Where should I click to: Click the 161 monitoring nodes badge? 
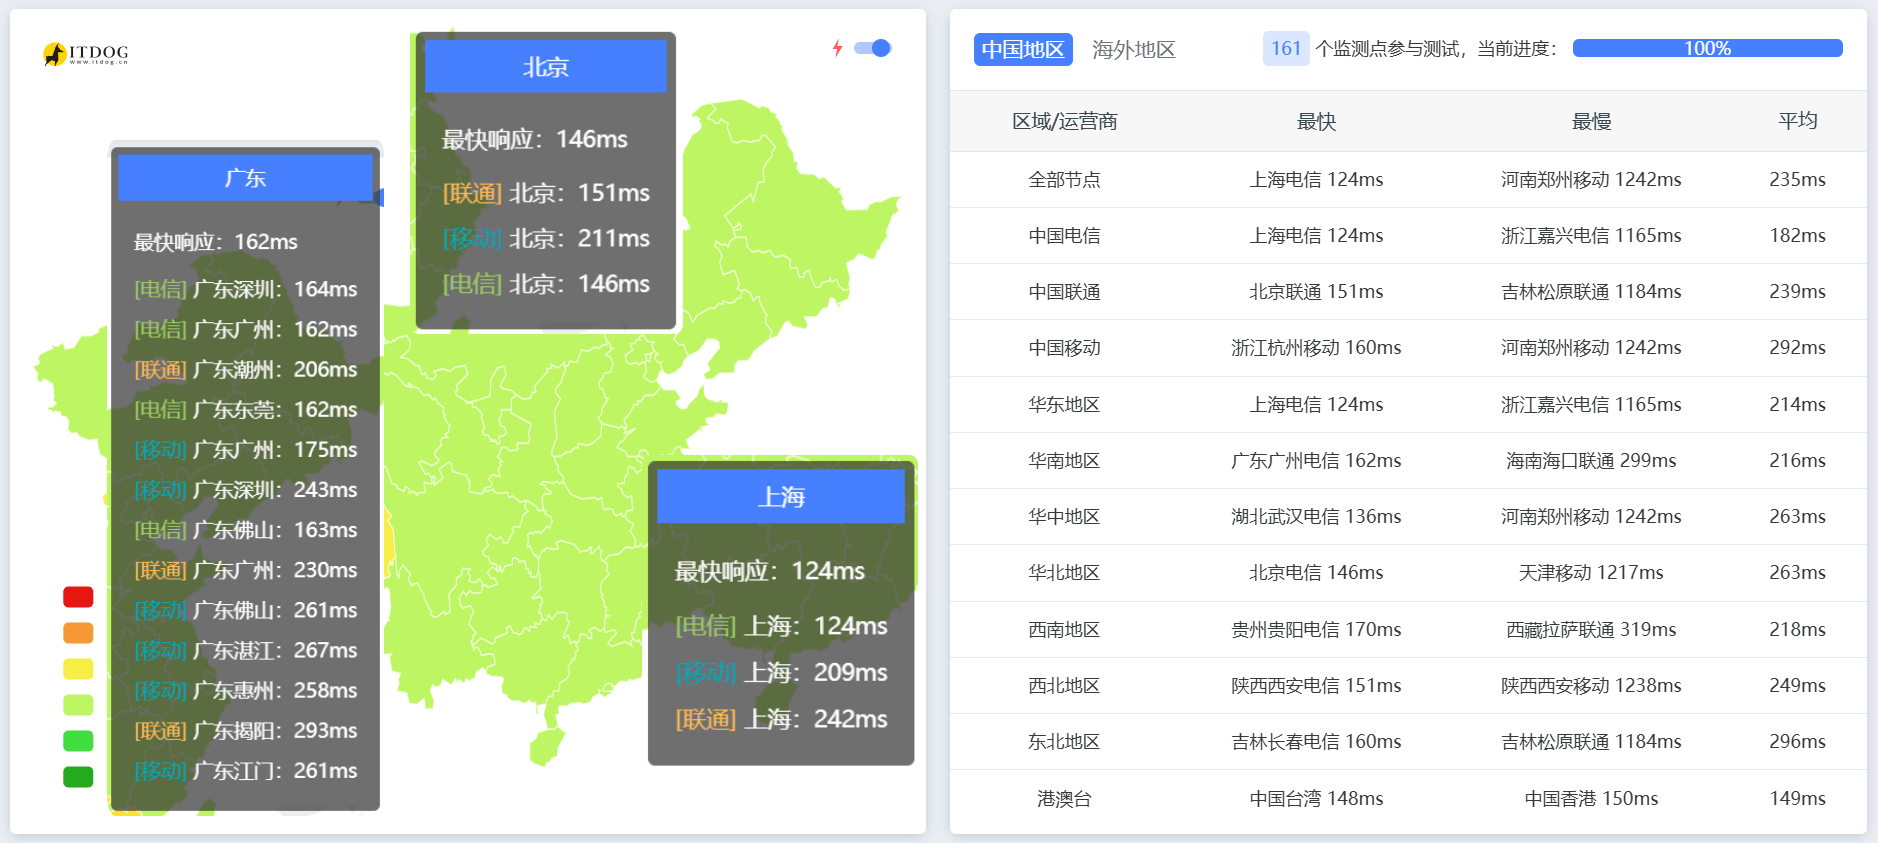pos(1285,48)
